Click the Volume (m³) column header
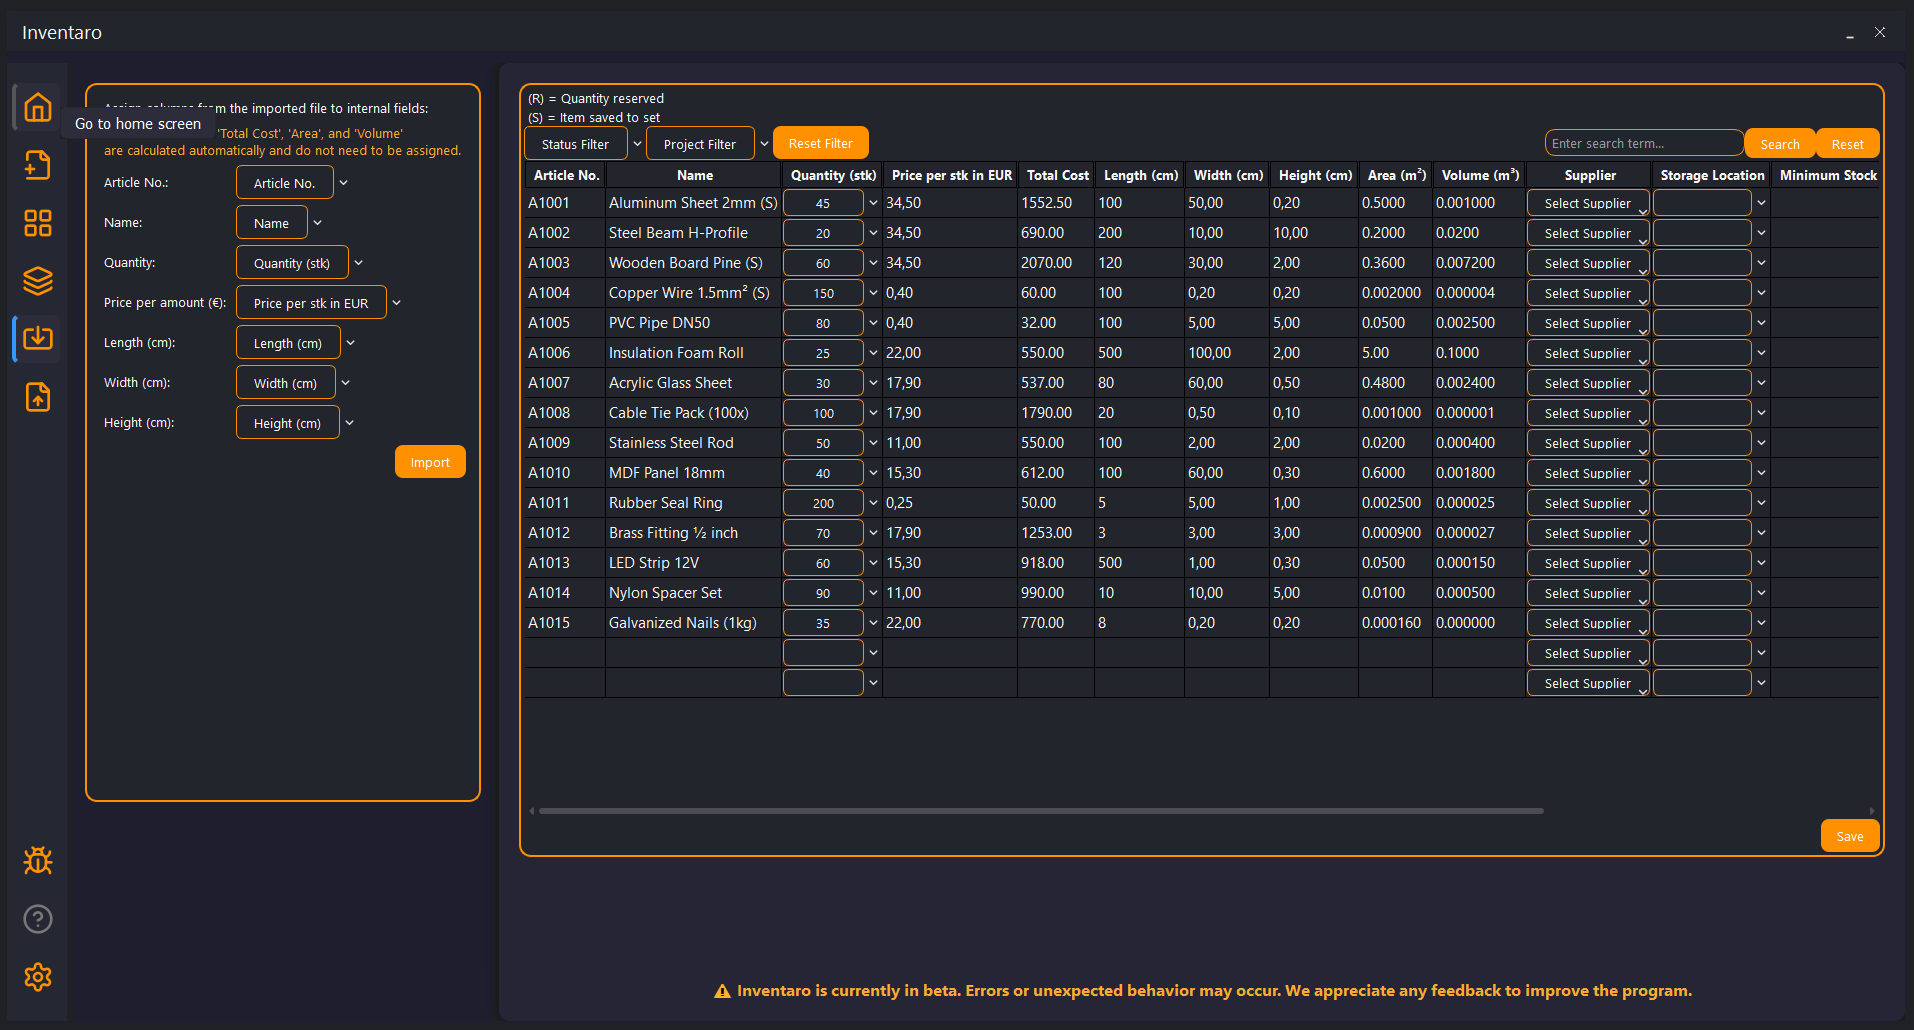1914x1030 pixels. (x=1480, y=175)
